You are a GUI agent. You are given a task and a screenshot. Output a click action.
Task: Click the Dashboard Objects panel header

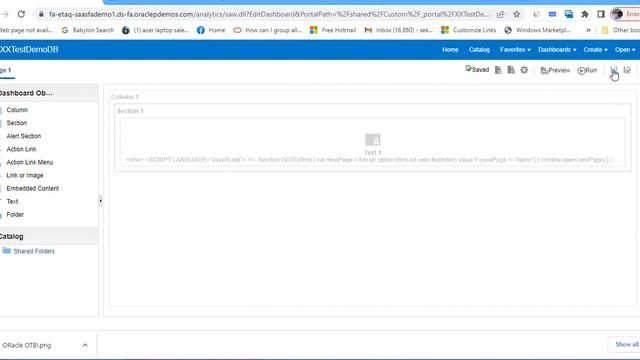[x=49, y=93]
